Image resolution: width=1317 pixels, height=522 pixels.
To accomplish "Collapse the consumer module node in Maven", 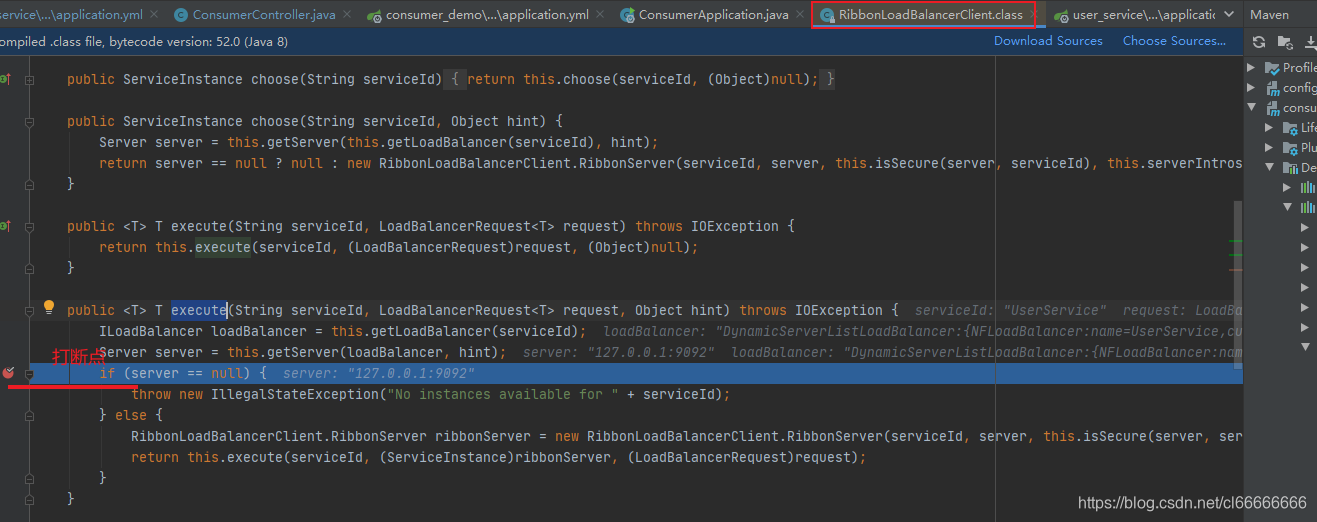I will tap(1251, 107).
